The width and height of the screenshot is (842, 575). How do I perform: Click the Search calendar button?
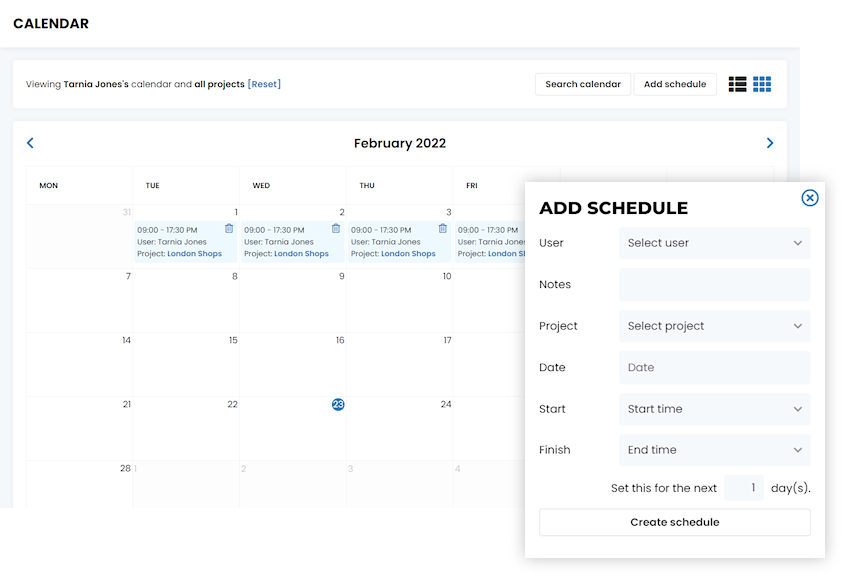[x=583, y=84]
